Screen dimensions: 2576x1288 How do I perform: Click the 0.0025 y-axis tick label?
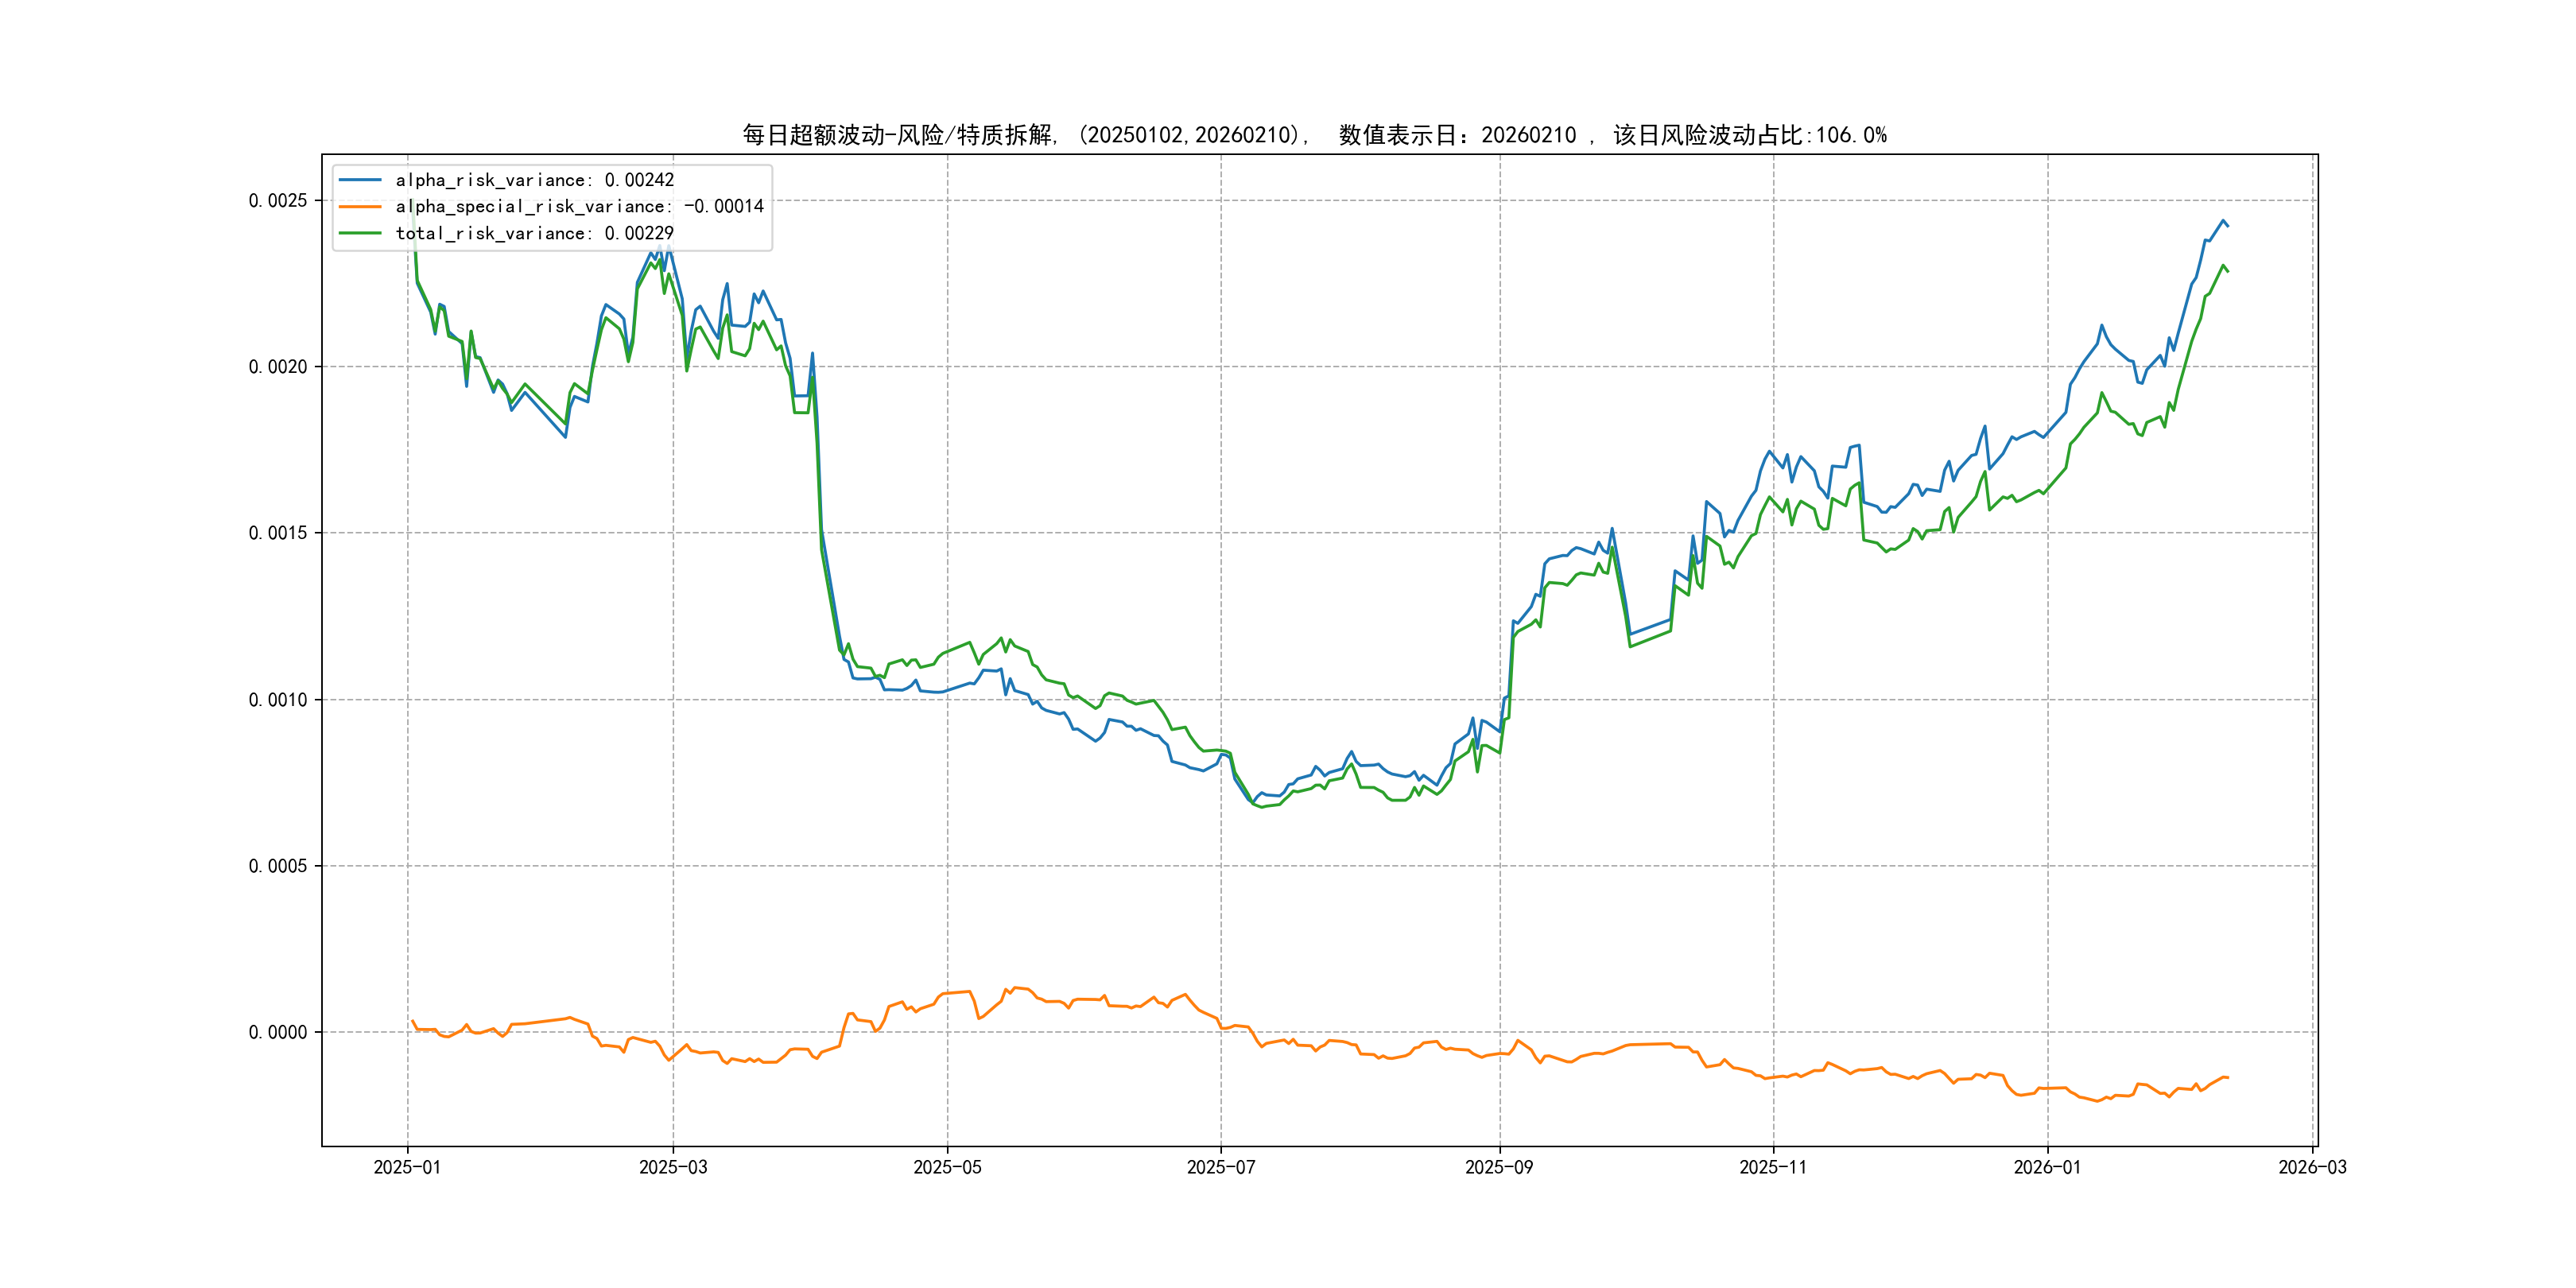point(278,200)
